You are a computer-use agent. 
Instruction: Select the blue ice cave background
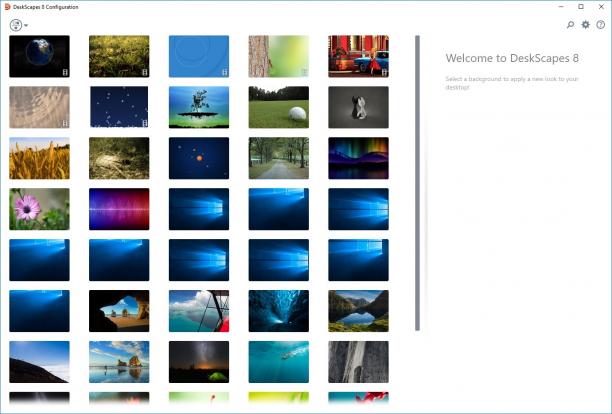tap(279, 311)
